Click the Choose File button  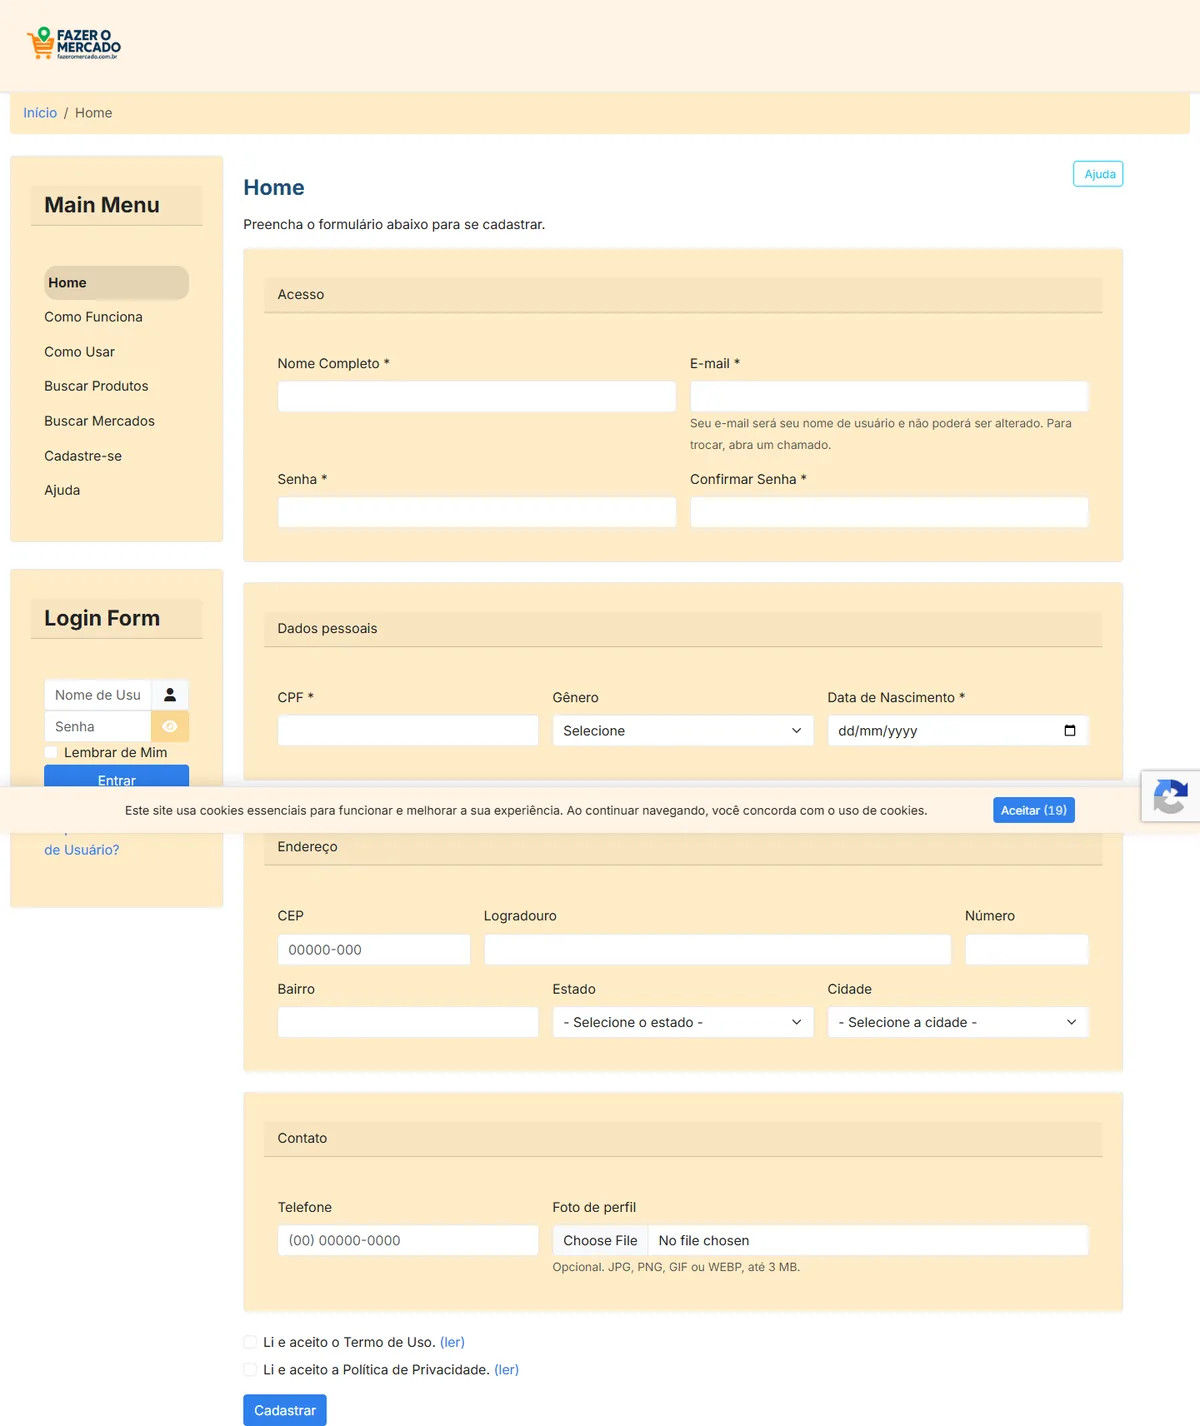click(600, 1240)
